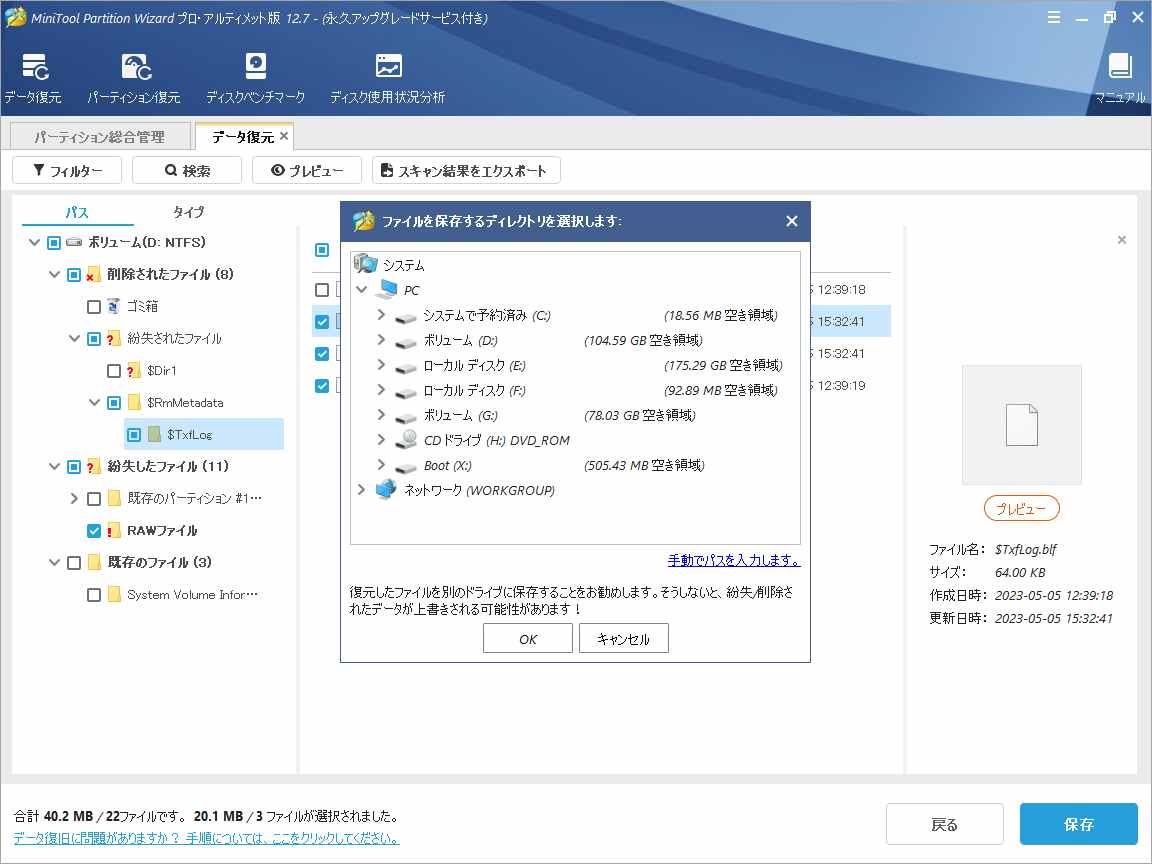Select the システム root icon in dialog
Screen dimensions: 1152x864
(365, 264)
